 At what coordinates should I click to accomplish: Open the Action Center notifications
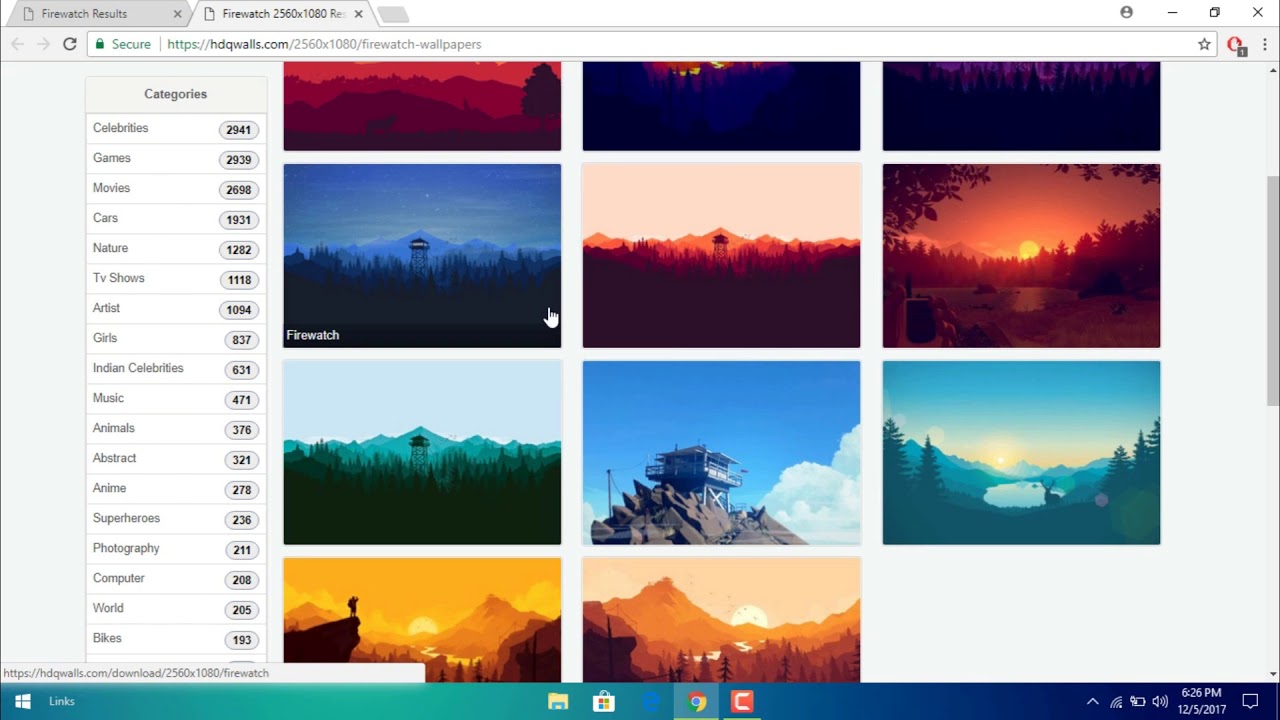tap(1250, 701)
